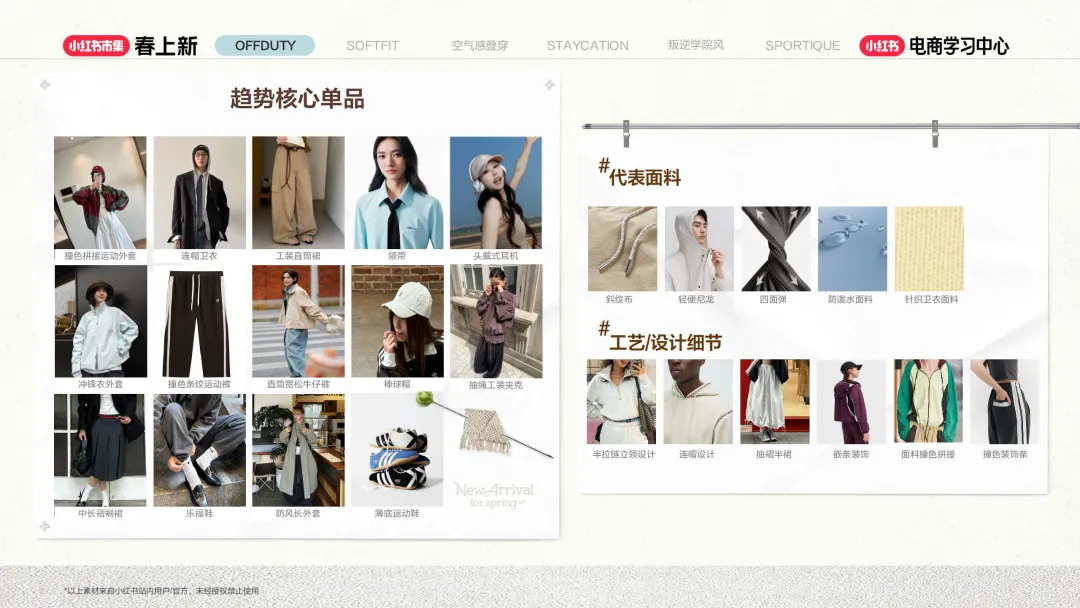1080x608 pixels.
Task: Select the 棒球帽 photo
Action: [x=397, y=321]
